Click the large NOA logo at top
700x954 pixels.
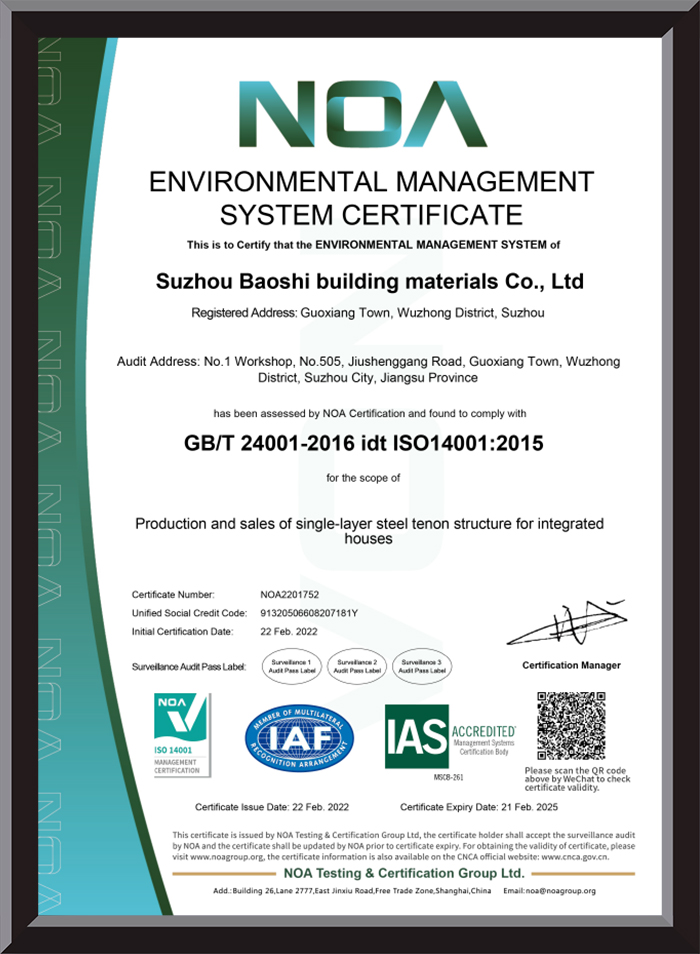point(362,115)
